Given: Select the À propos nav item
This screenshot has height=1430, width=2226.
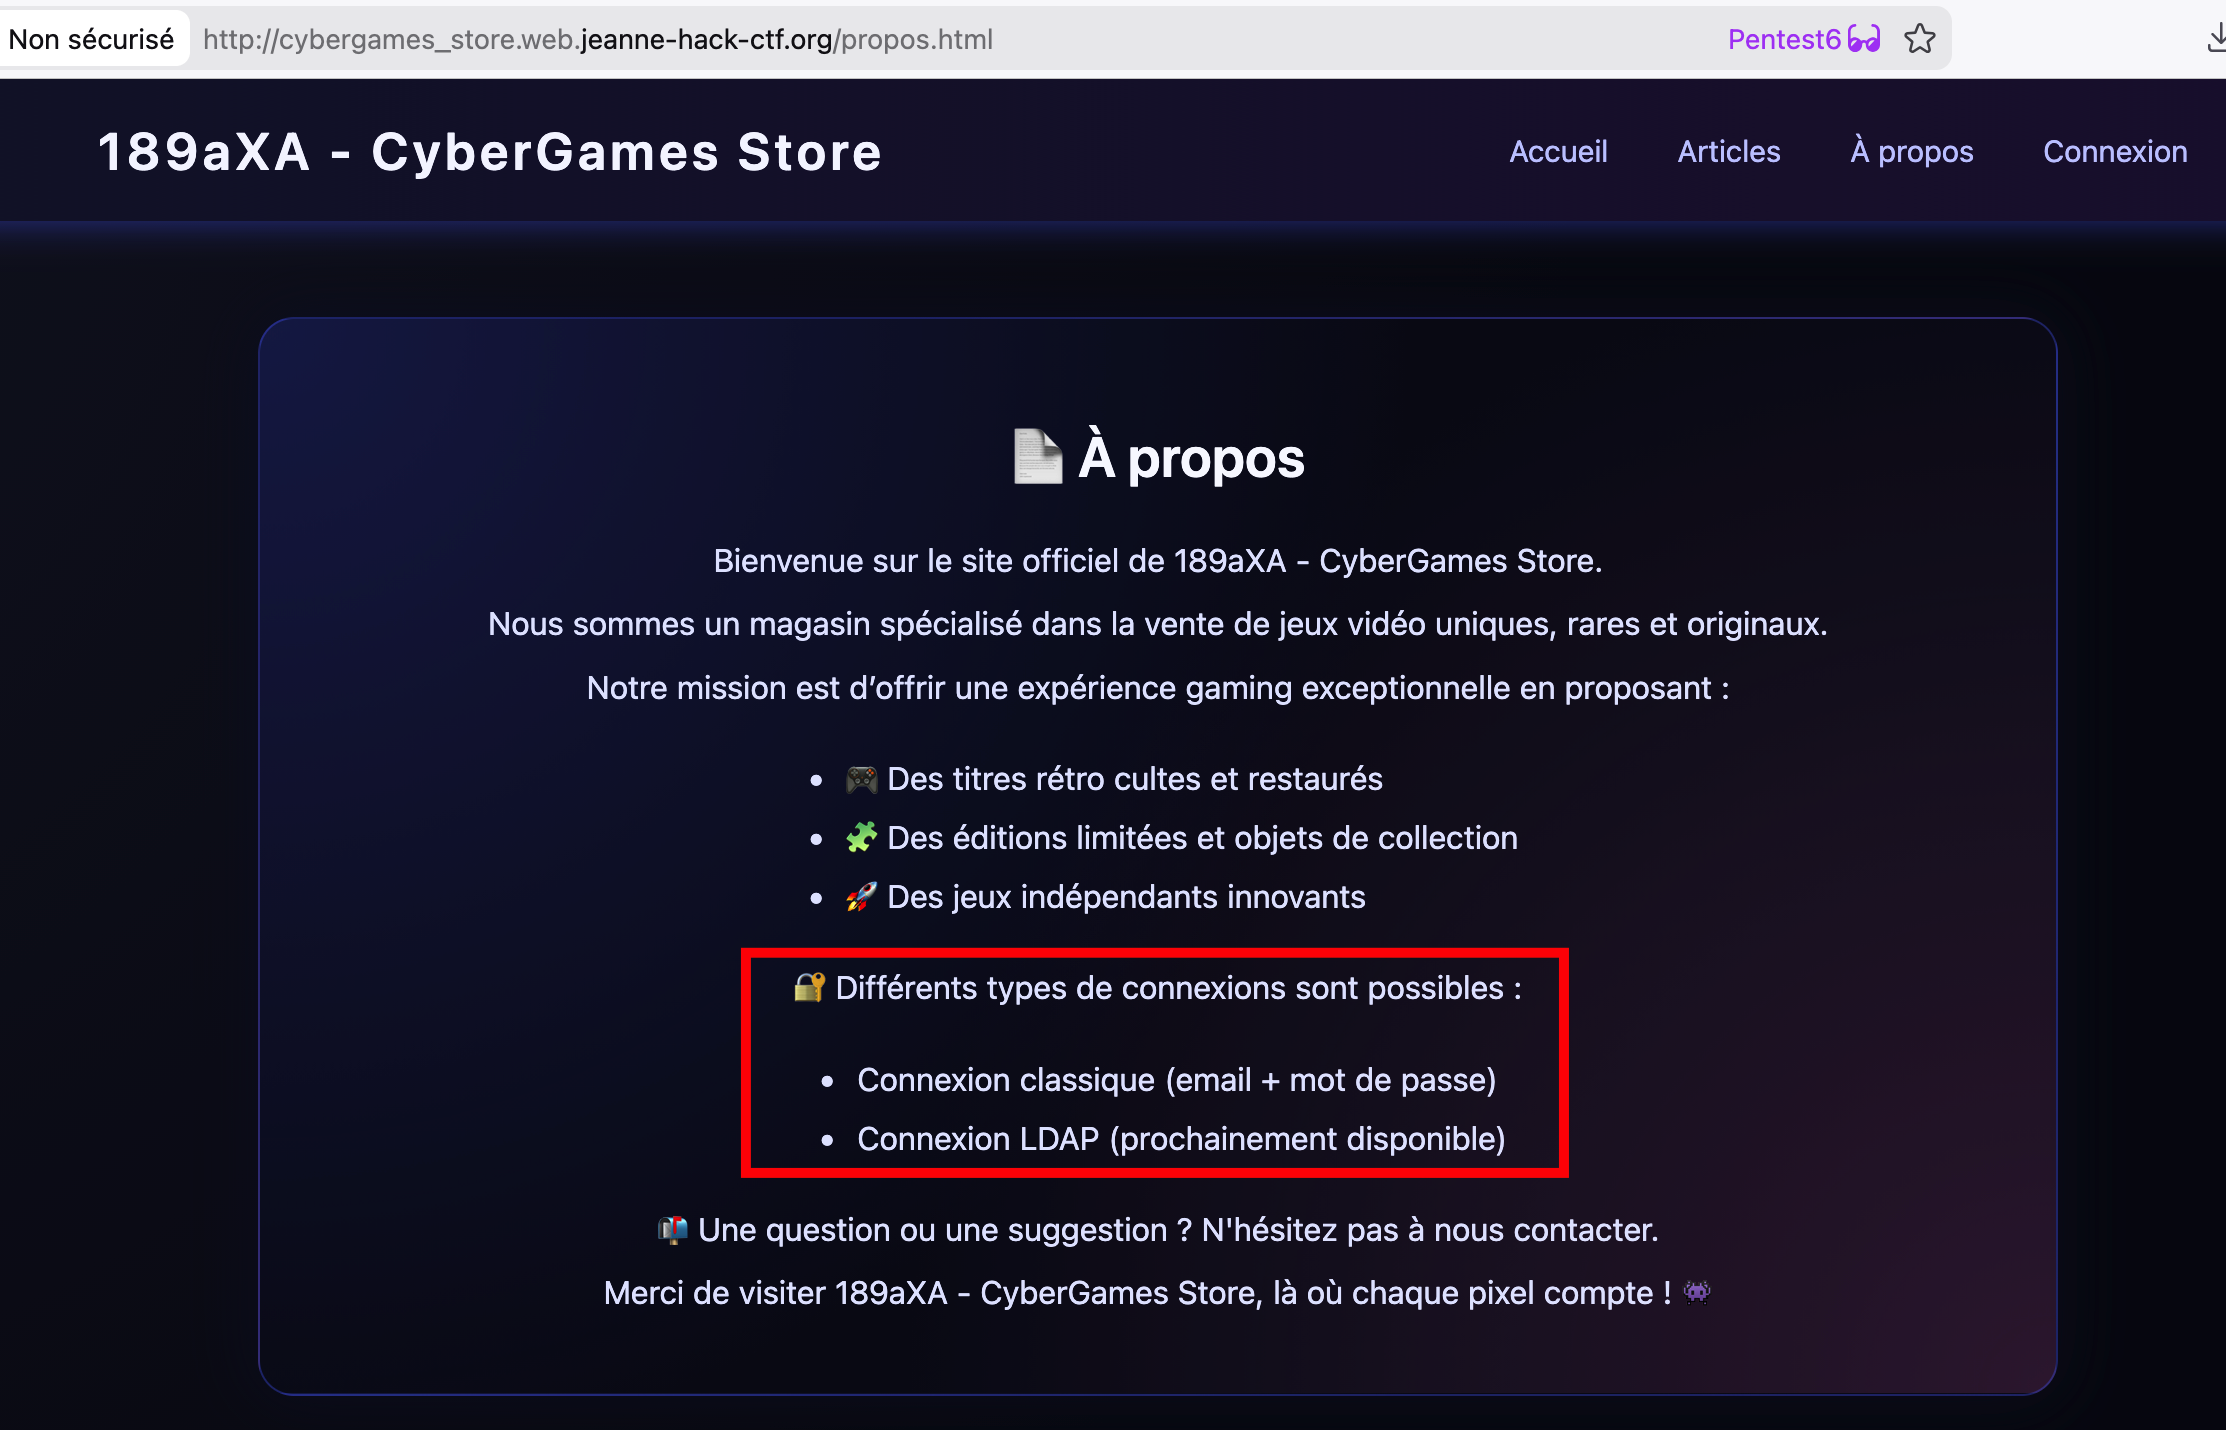Looking at the screenshot, I should click(x=1911, y=151).
